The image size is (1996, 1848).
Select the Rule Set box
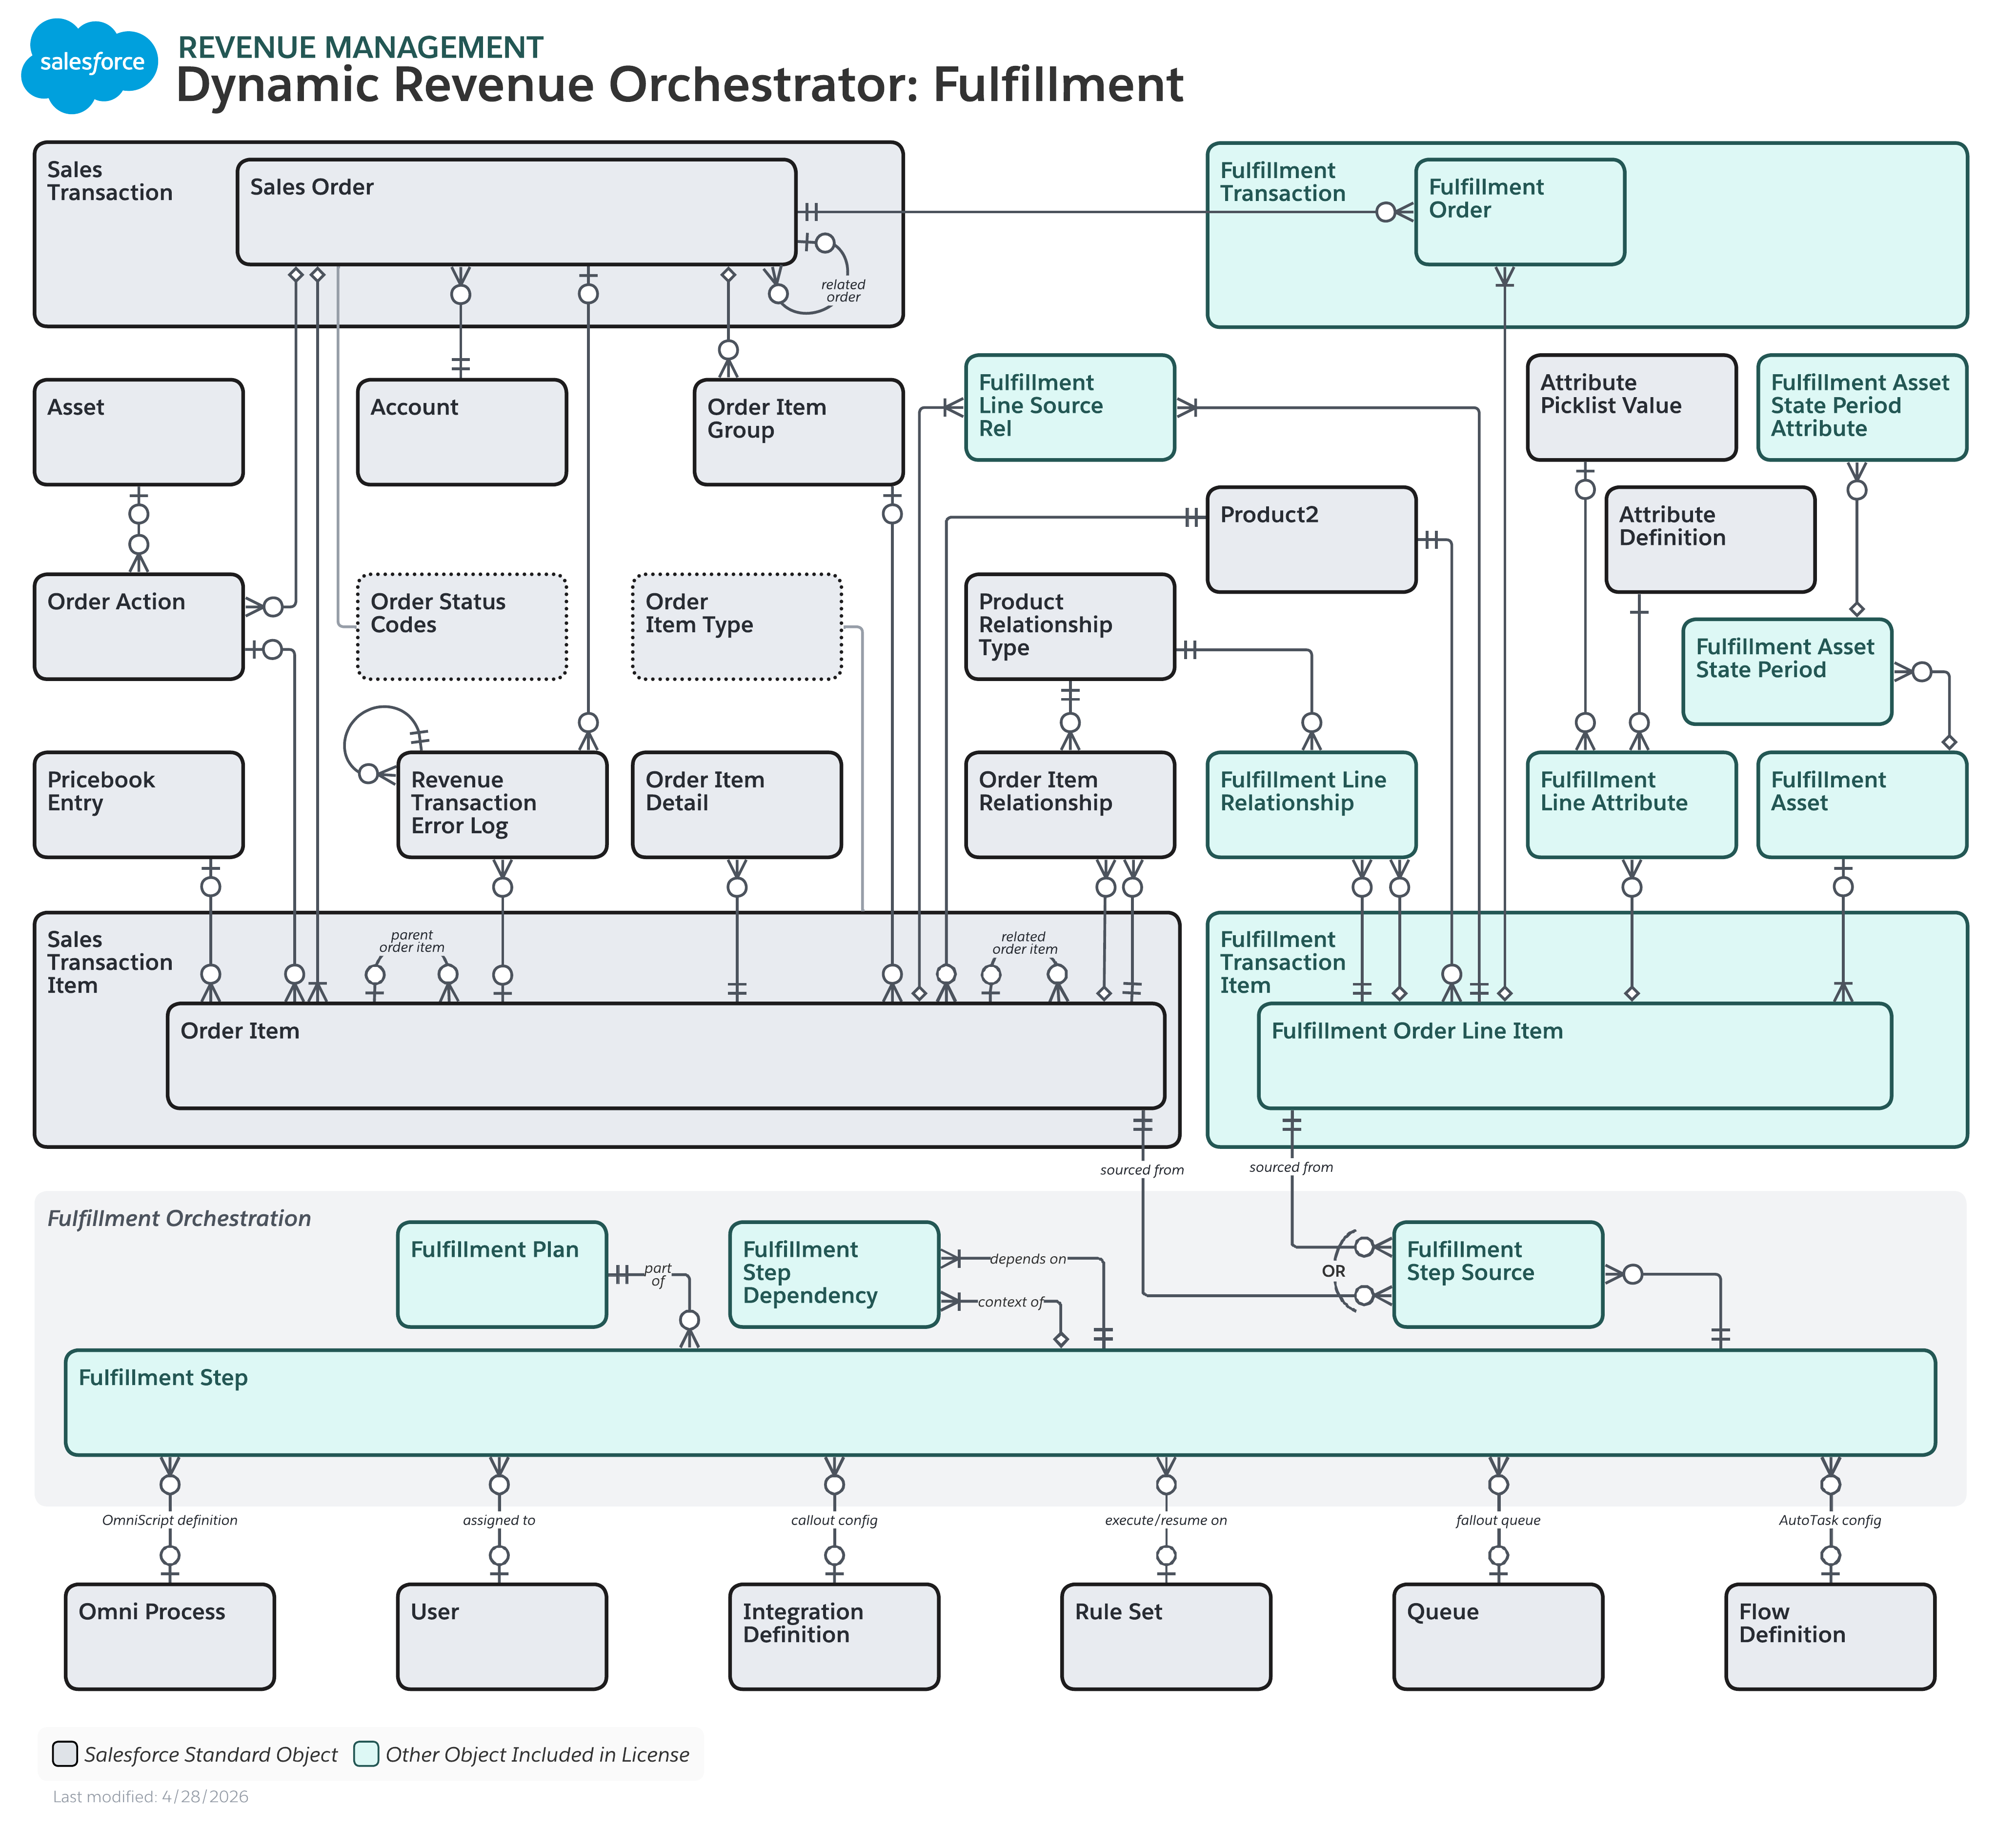pos(1166,1636)
